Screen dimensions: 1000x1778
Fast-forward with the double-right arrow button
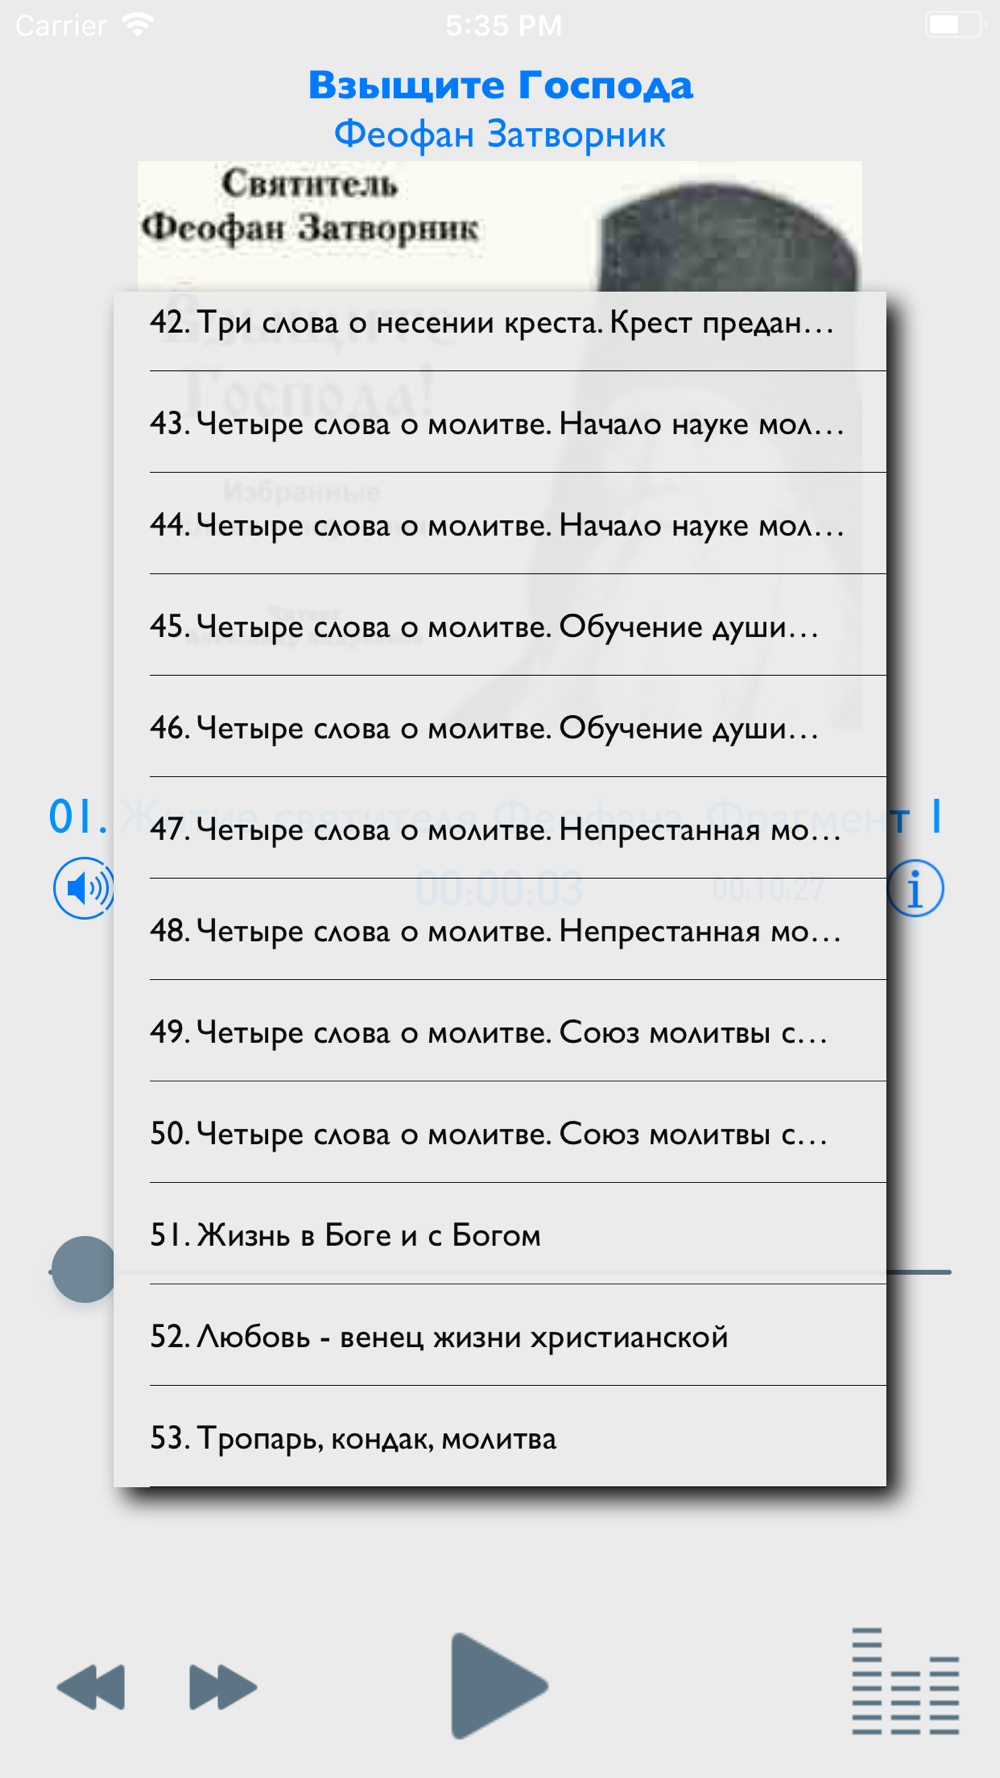[x=223, y=1688]
